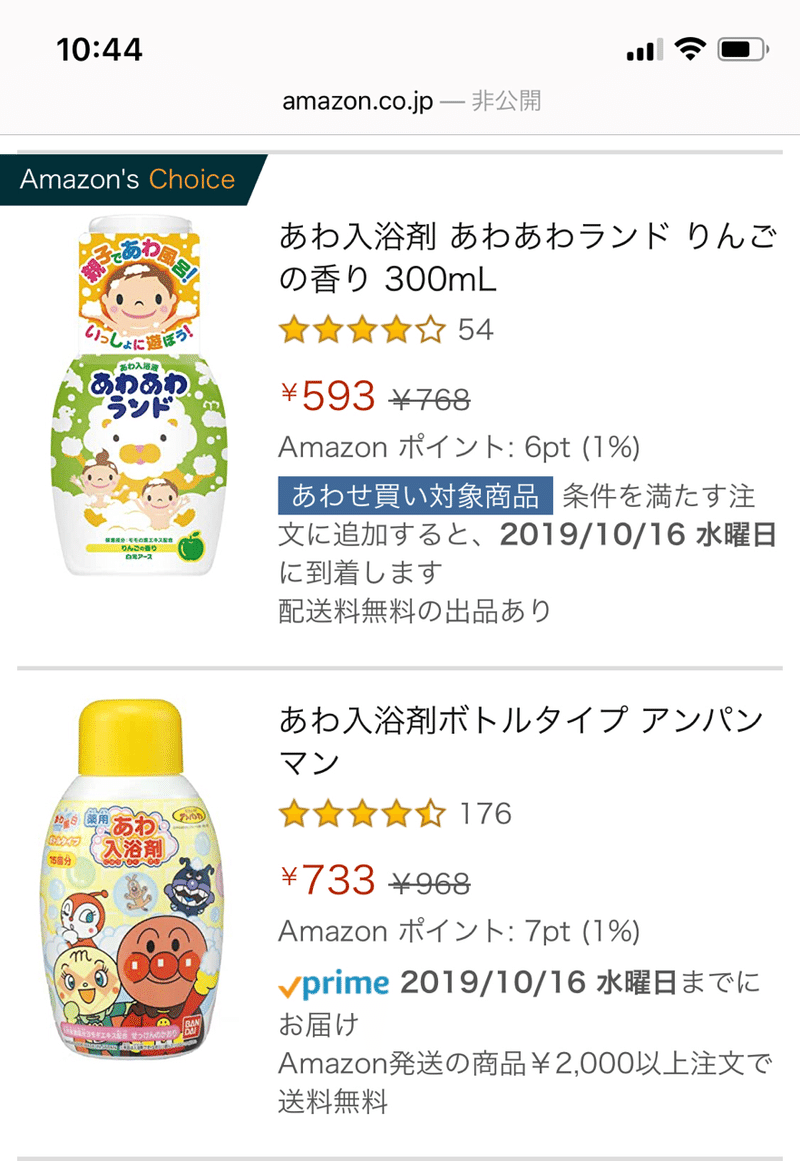Tap the 10:44 clock in status bar
The height and width of the screenshot is (1161, 800).
tap(100, 48)
